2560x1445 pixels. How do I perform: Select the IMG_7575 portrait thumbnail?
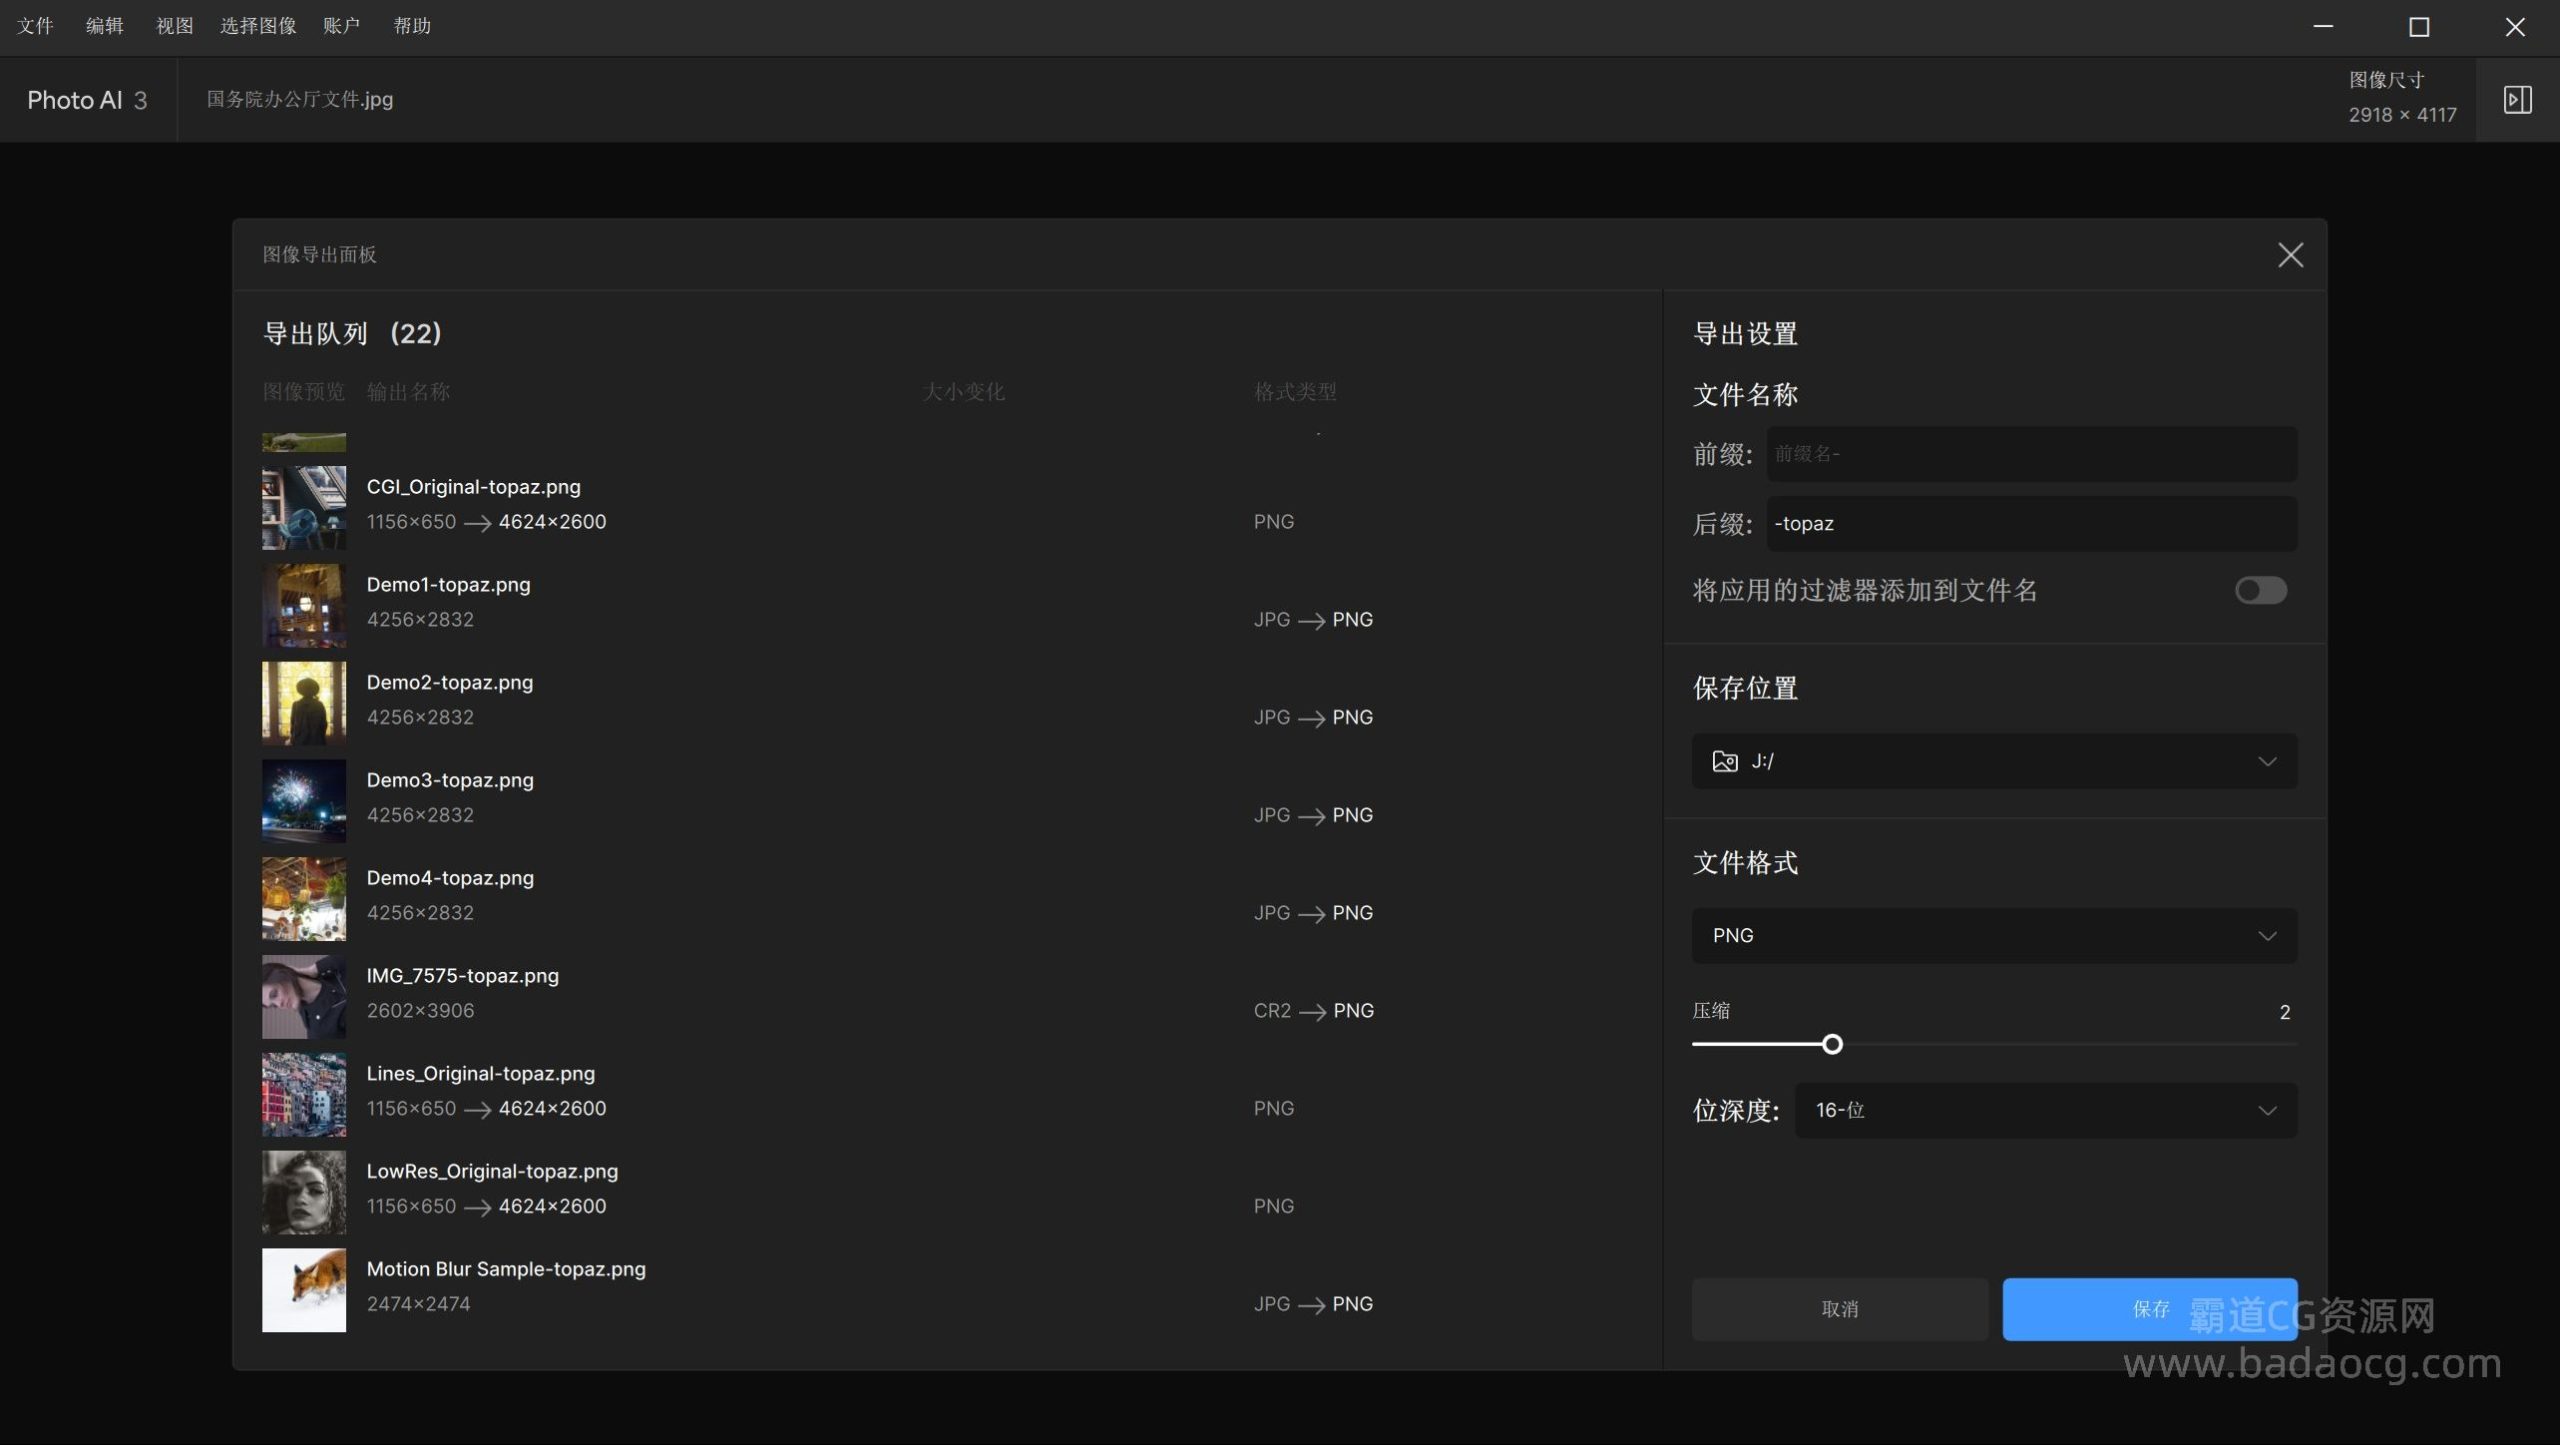pos(304,996)
